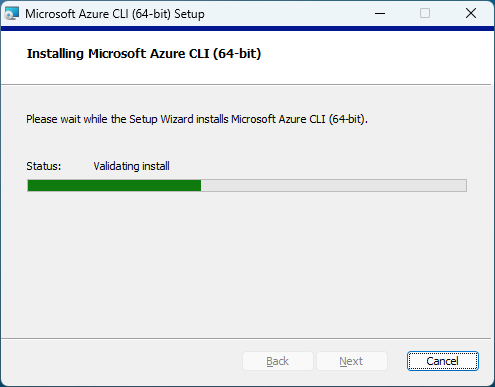Image resolution: width=495 pixels, height=387 pixels.
Task: Click the "Validating install" status text
Action: coord(131,166)
